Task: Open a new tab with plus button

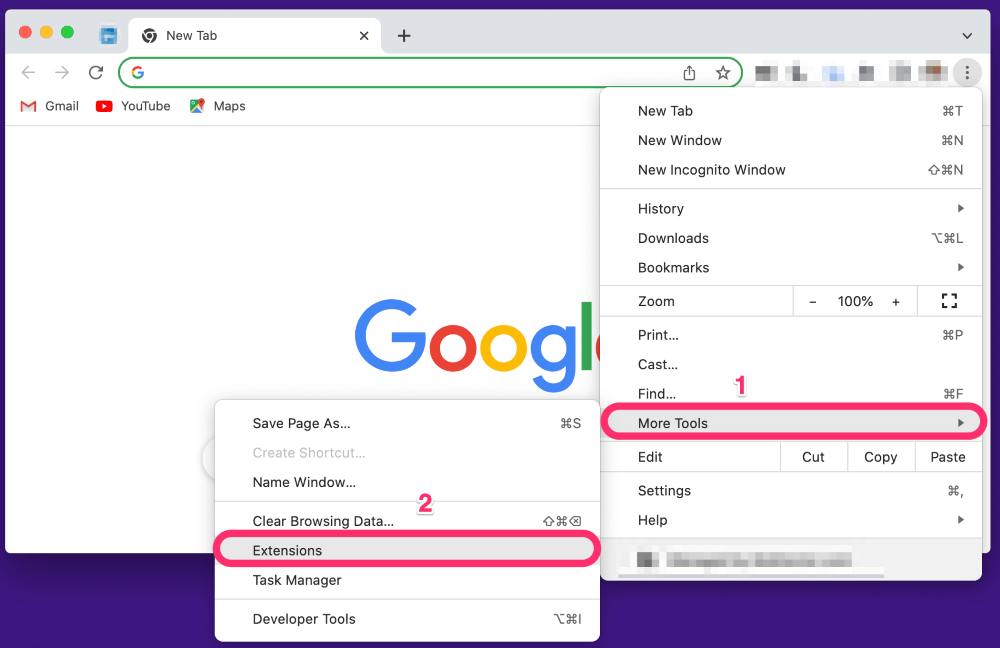Action: (404, 36)
